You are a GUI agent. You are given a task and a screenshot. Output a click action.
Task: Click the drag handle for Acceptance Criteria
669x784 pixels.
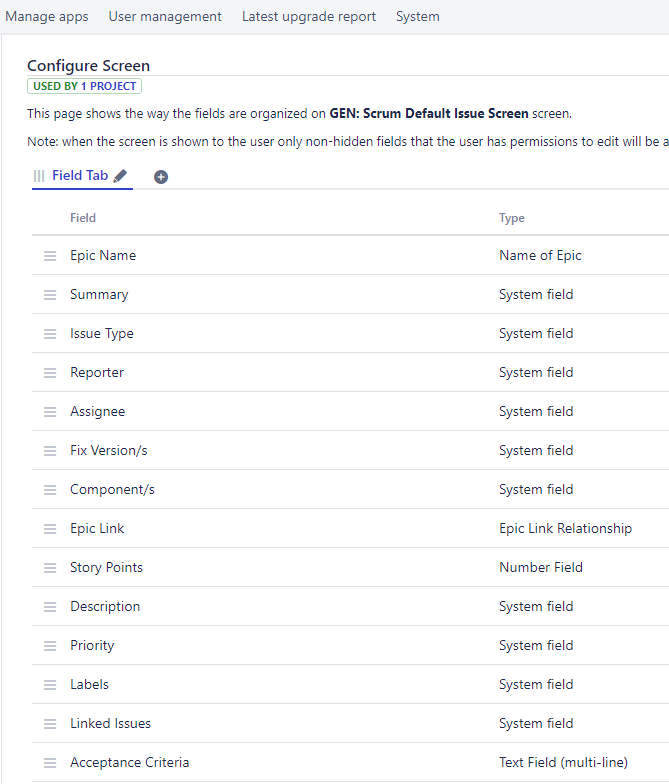click(x=50, y=763)
